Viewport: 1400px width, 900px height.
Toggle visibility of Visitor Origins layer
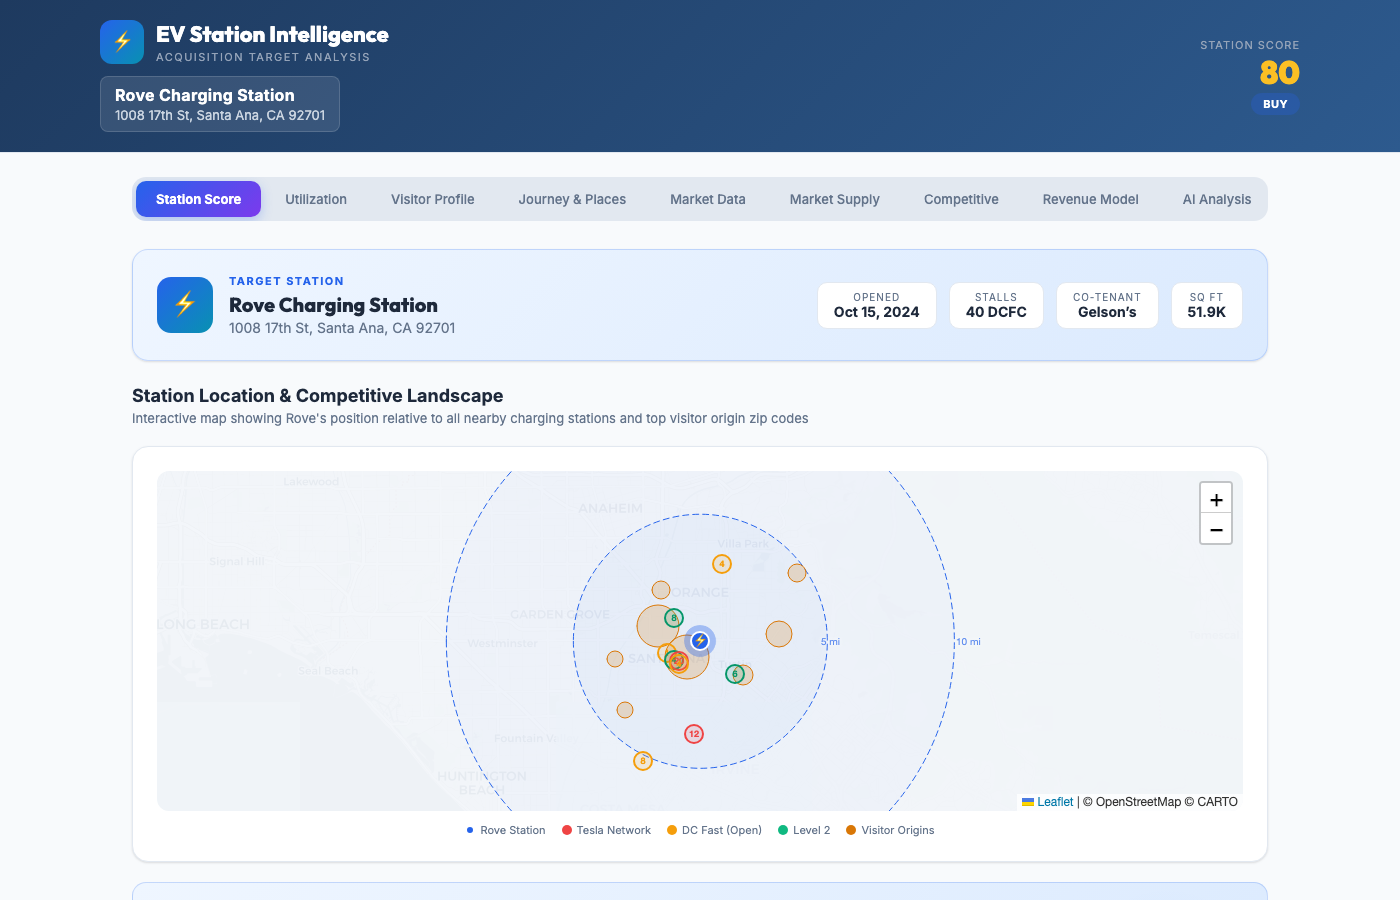point(889,830)
